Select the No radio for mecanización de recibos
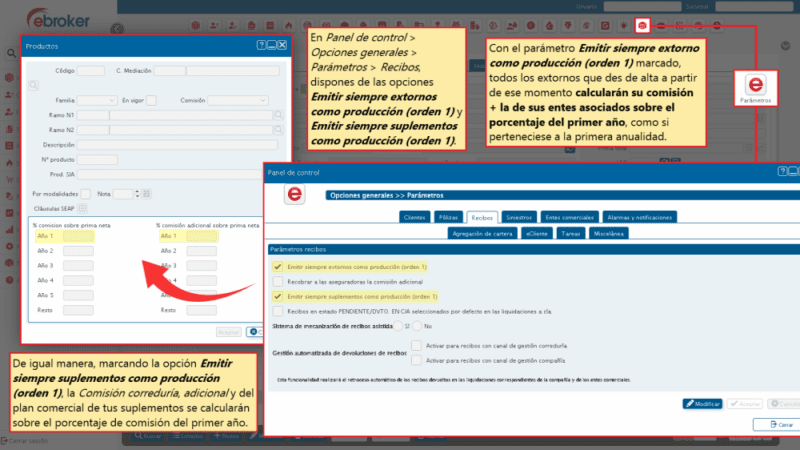 click(x=418, y=326)
